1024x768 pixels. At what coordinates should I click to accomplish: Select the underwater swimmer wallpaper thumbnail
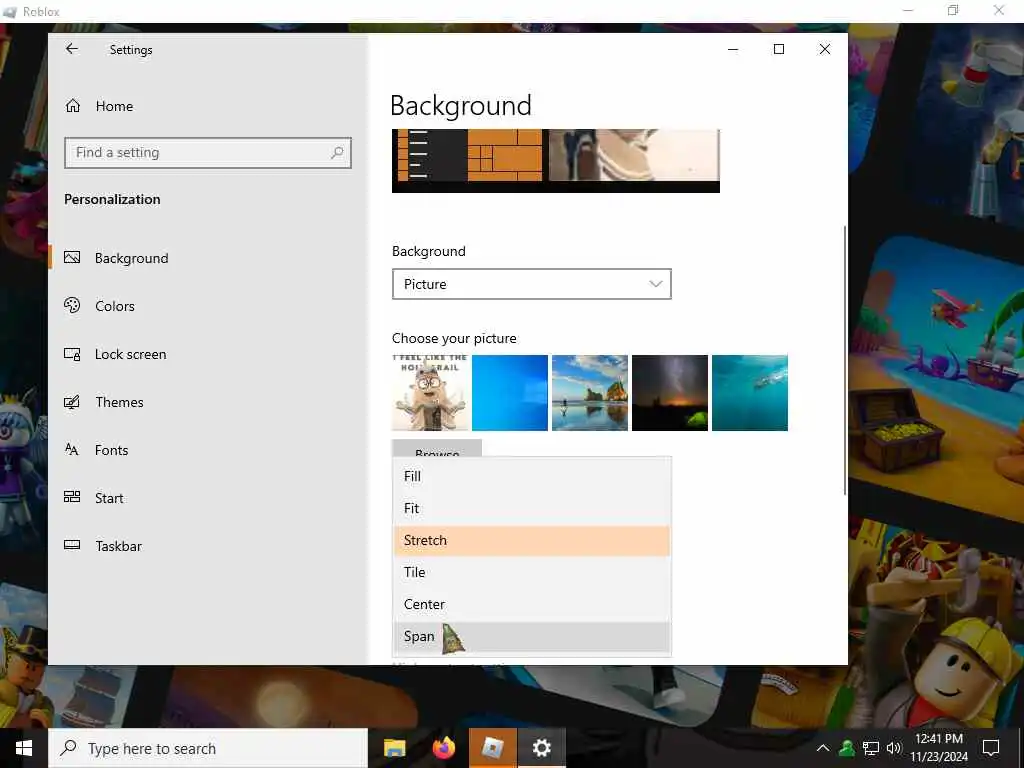click(750, 392)
